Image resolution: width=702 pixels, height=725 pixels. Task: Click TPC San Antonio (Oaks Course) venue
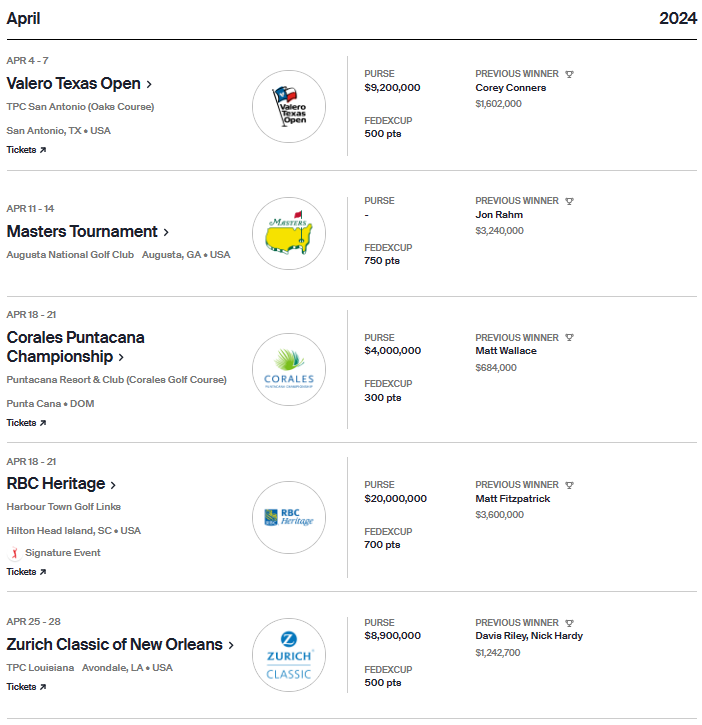click(x=80, y=107)
